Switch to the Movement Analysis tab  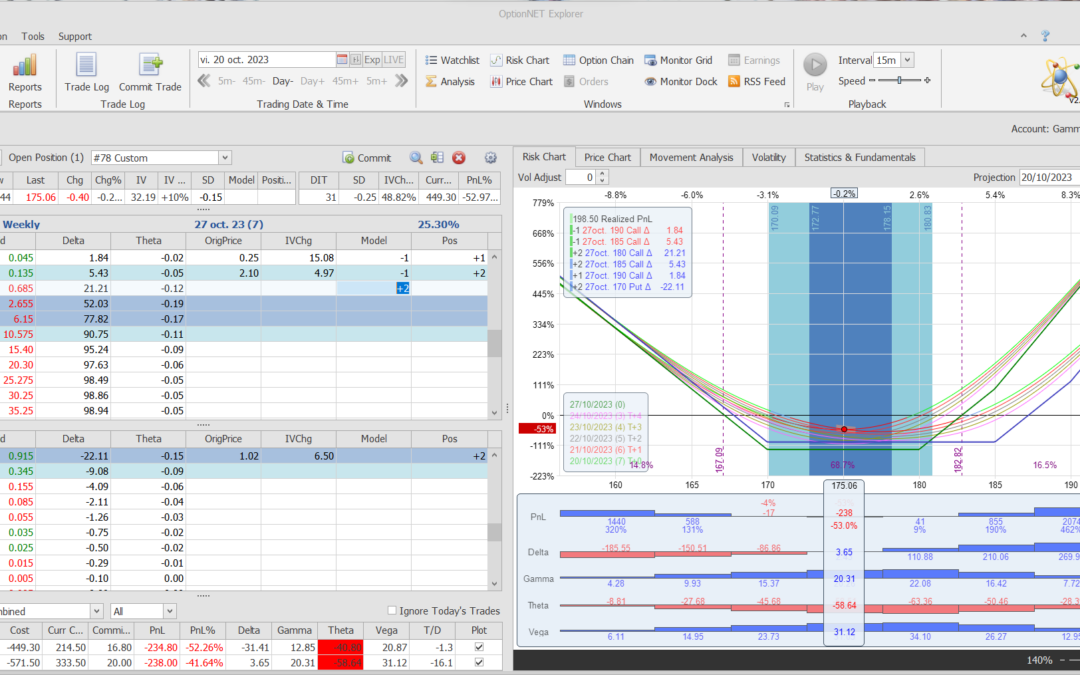691,157
